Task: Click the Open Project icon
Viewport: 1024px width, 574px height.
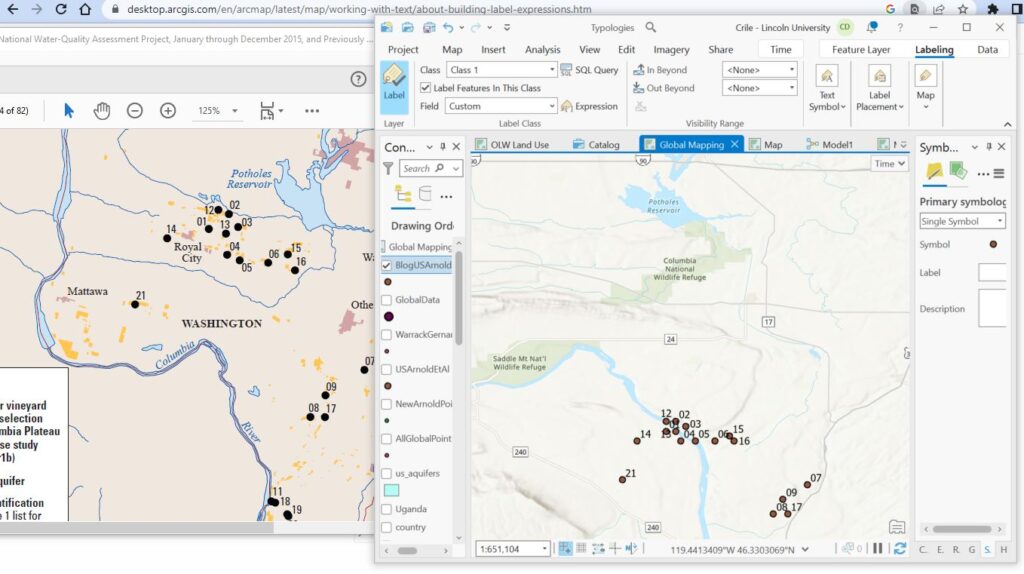Action: pos(408,27)
